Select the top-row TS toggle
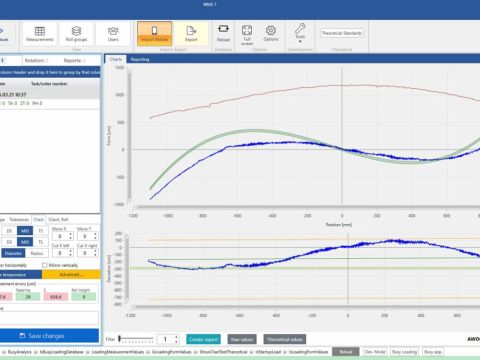The height and width of the screenshot is (360, 480). pos(41,231)
